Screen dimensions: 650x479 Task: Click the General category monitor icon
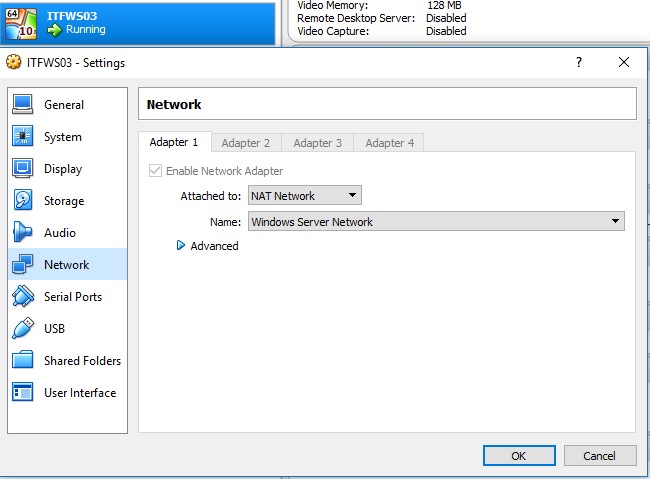(22, 104)
